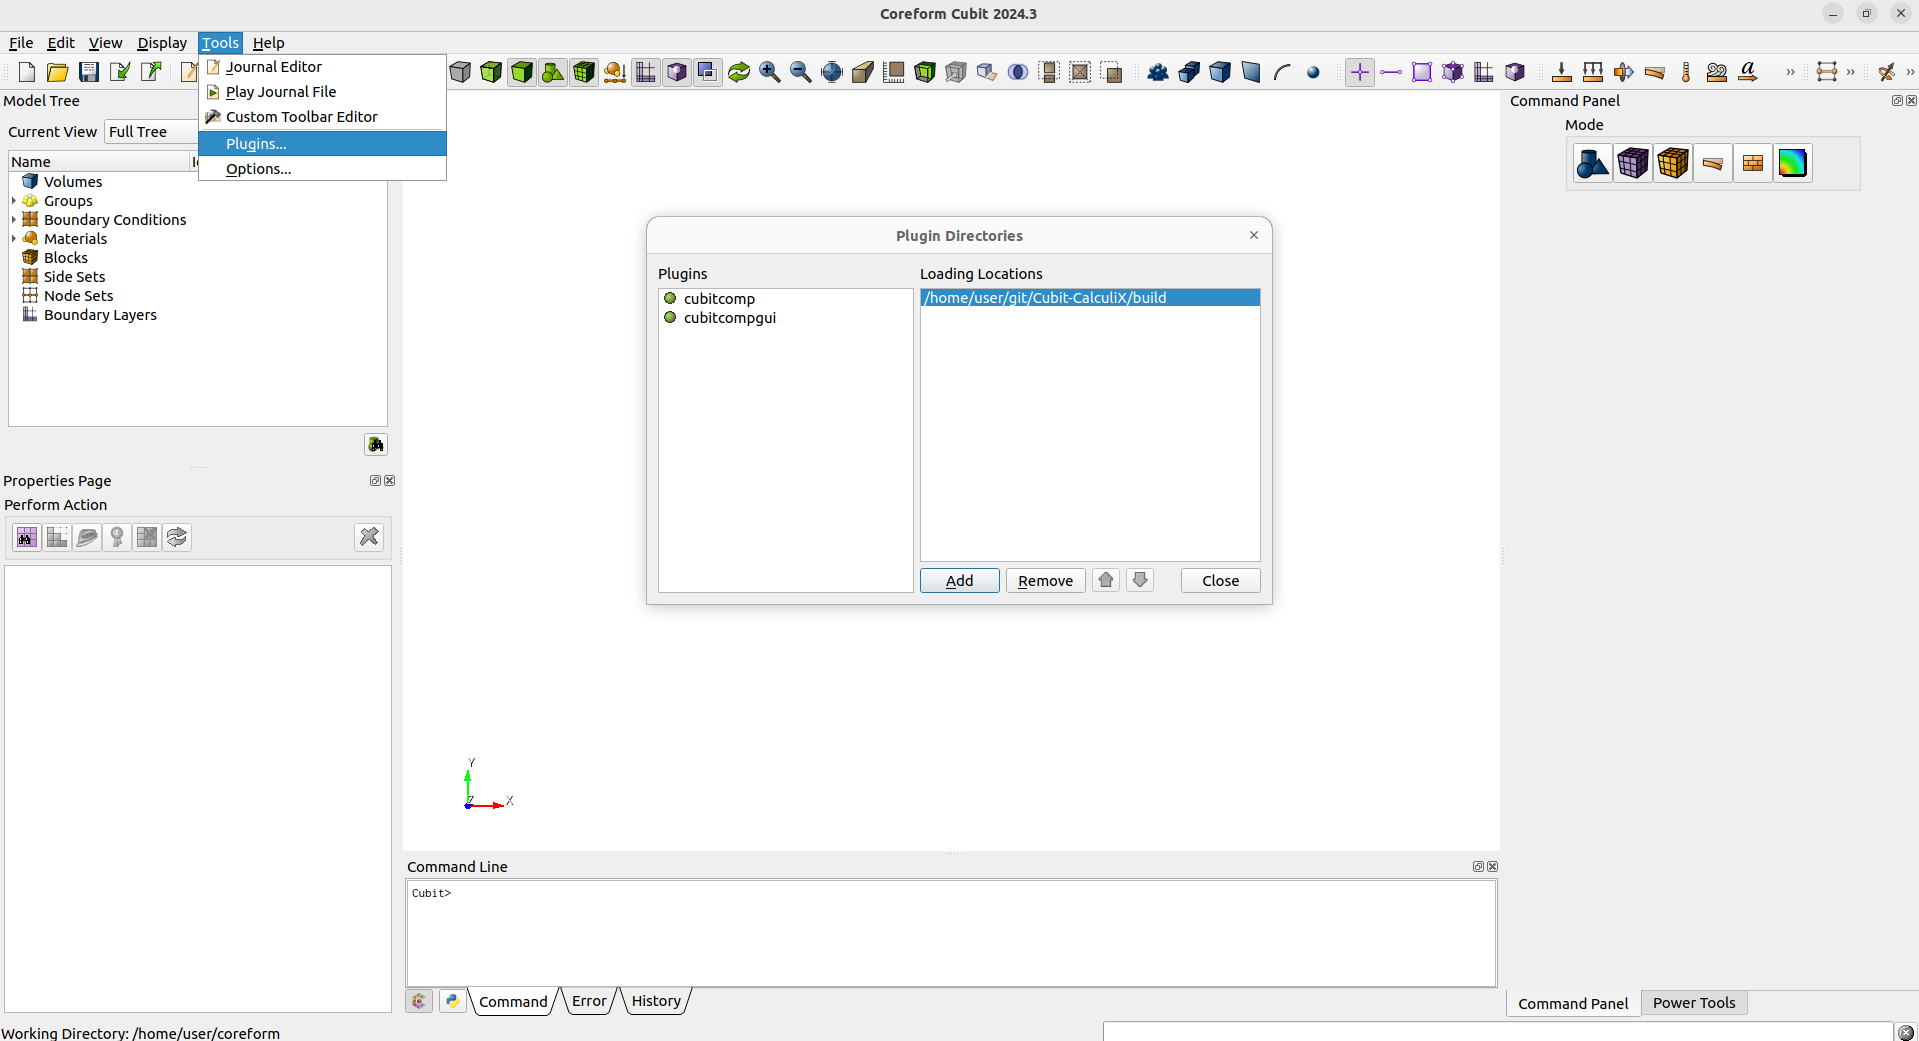The image size is (1919, 1041).
Task: Click the Zoom In magnifier toolbar icon
Action: [769, 71]
